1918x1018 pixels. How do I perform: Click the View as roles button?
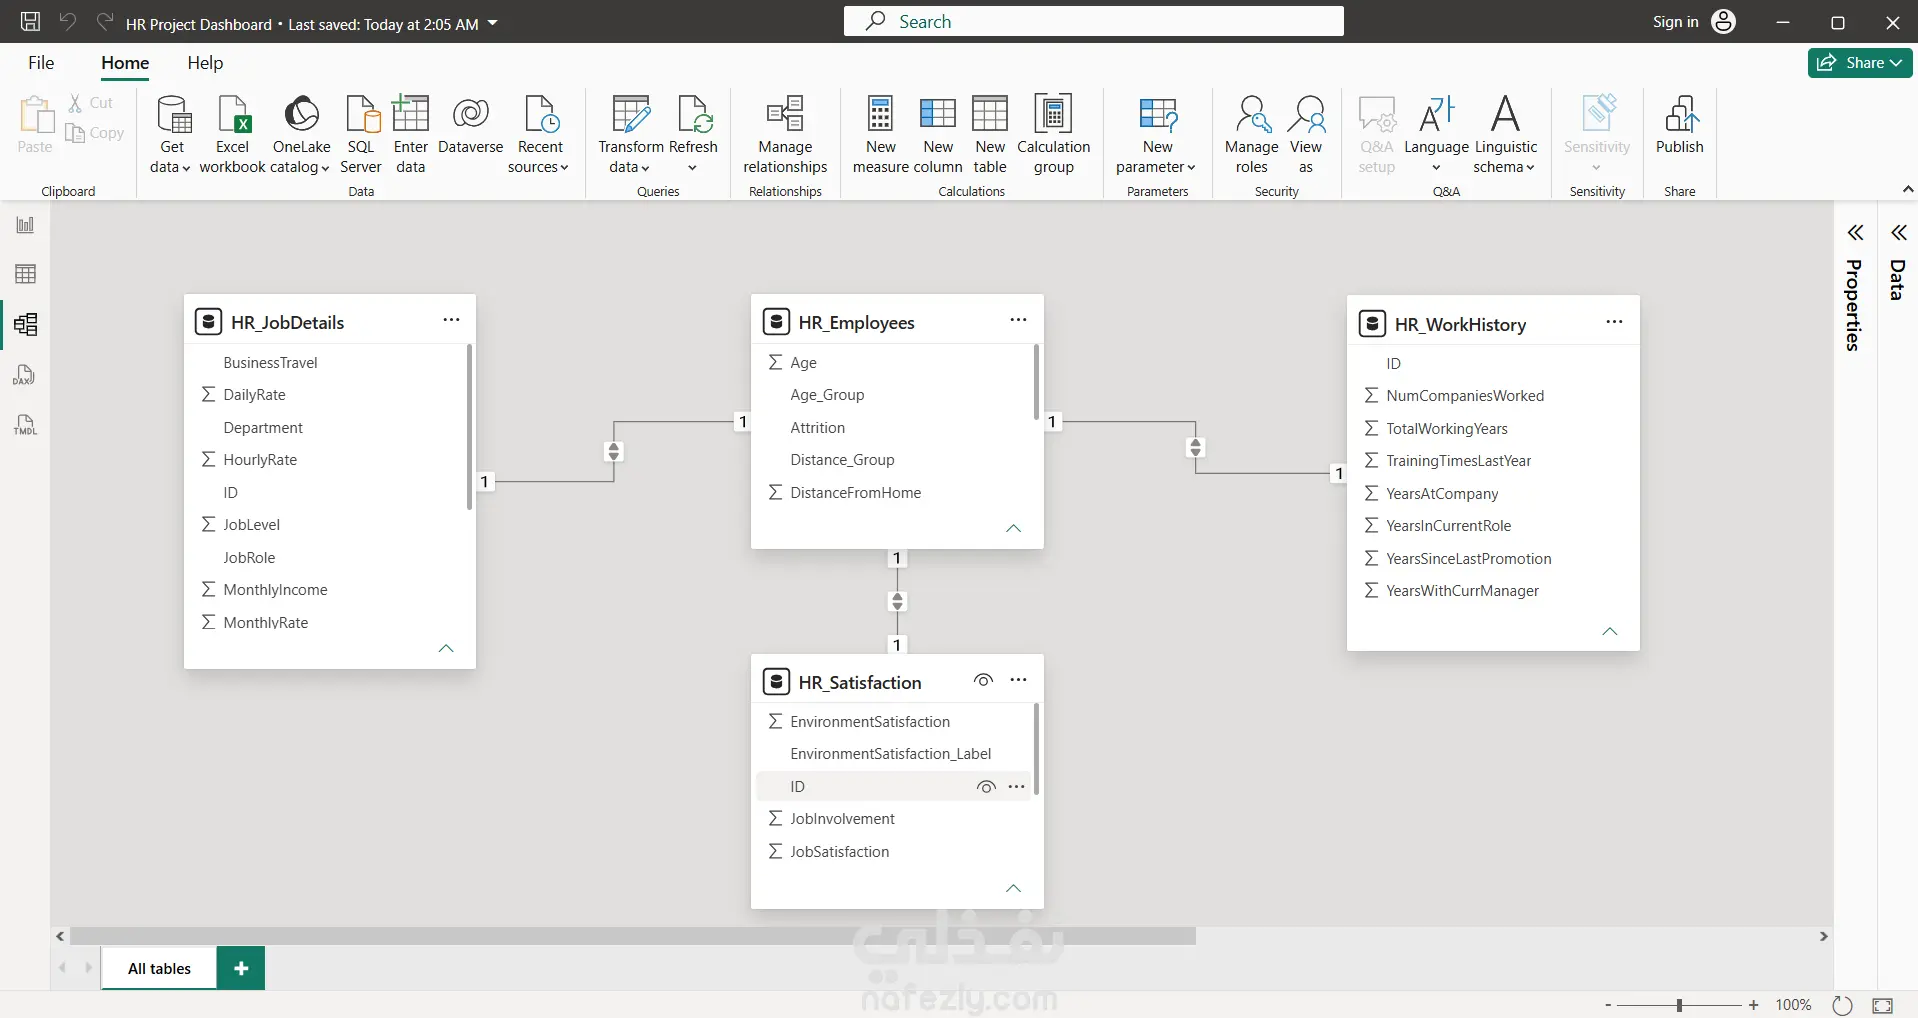pos(1306,135)
